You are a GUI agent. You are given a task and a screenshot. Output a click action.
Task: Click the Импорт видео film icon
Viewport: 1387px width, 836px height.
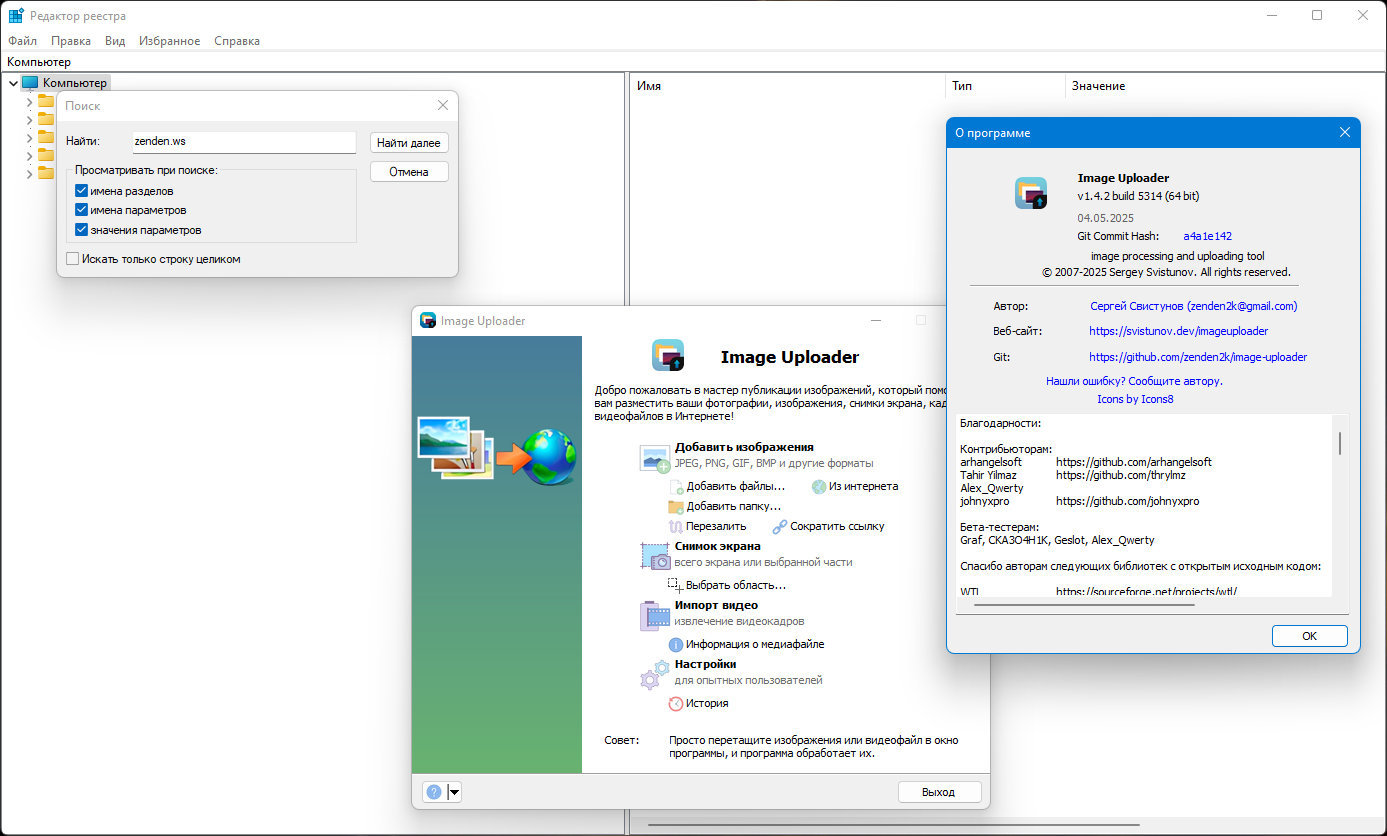coord(655,615)
